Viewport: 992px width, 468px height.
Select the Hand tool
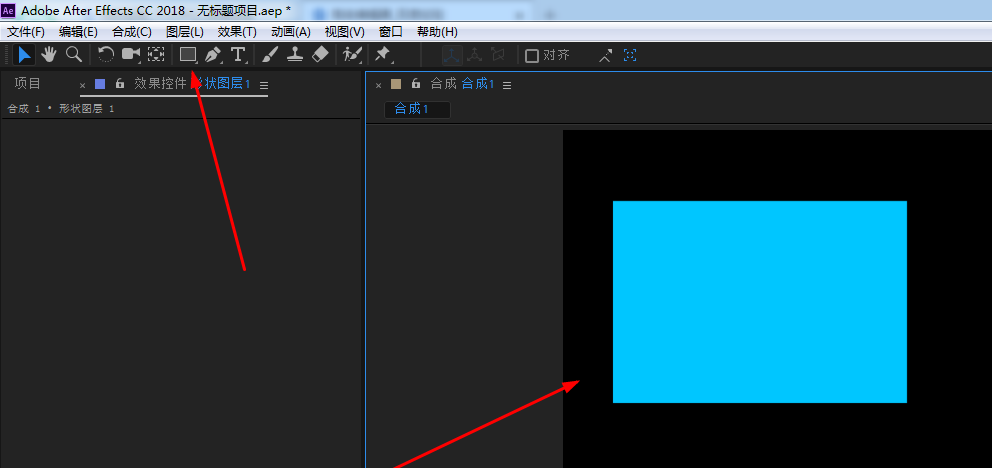tap(48, 55)
